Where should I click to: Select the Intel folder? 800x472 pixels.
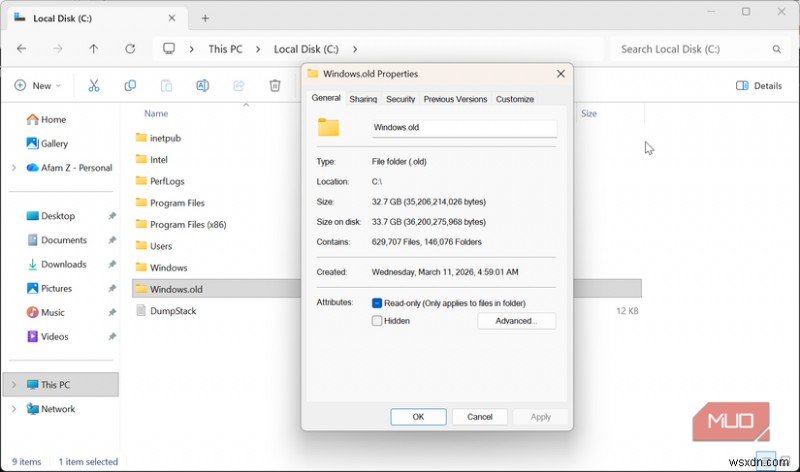pyautogui.click(x=152, y=160)
